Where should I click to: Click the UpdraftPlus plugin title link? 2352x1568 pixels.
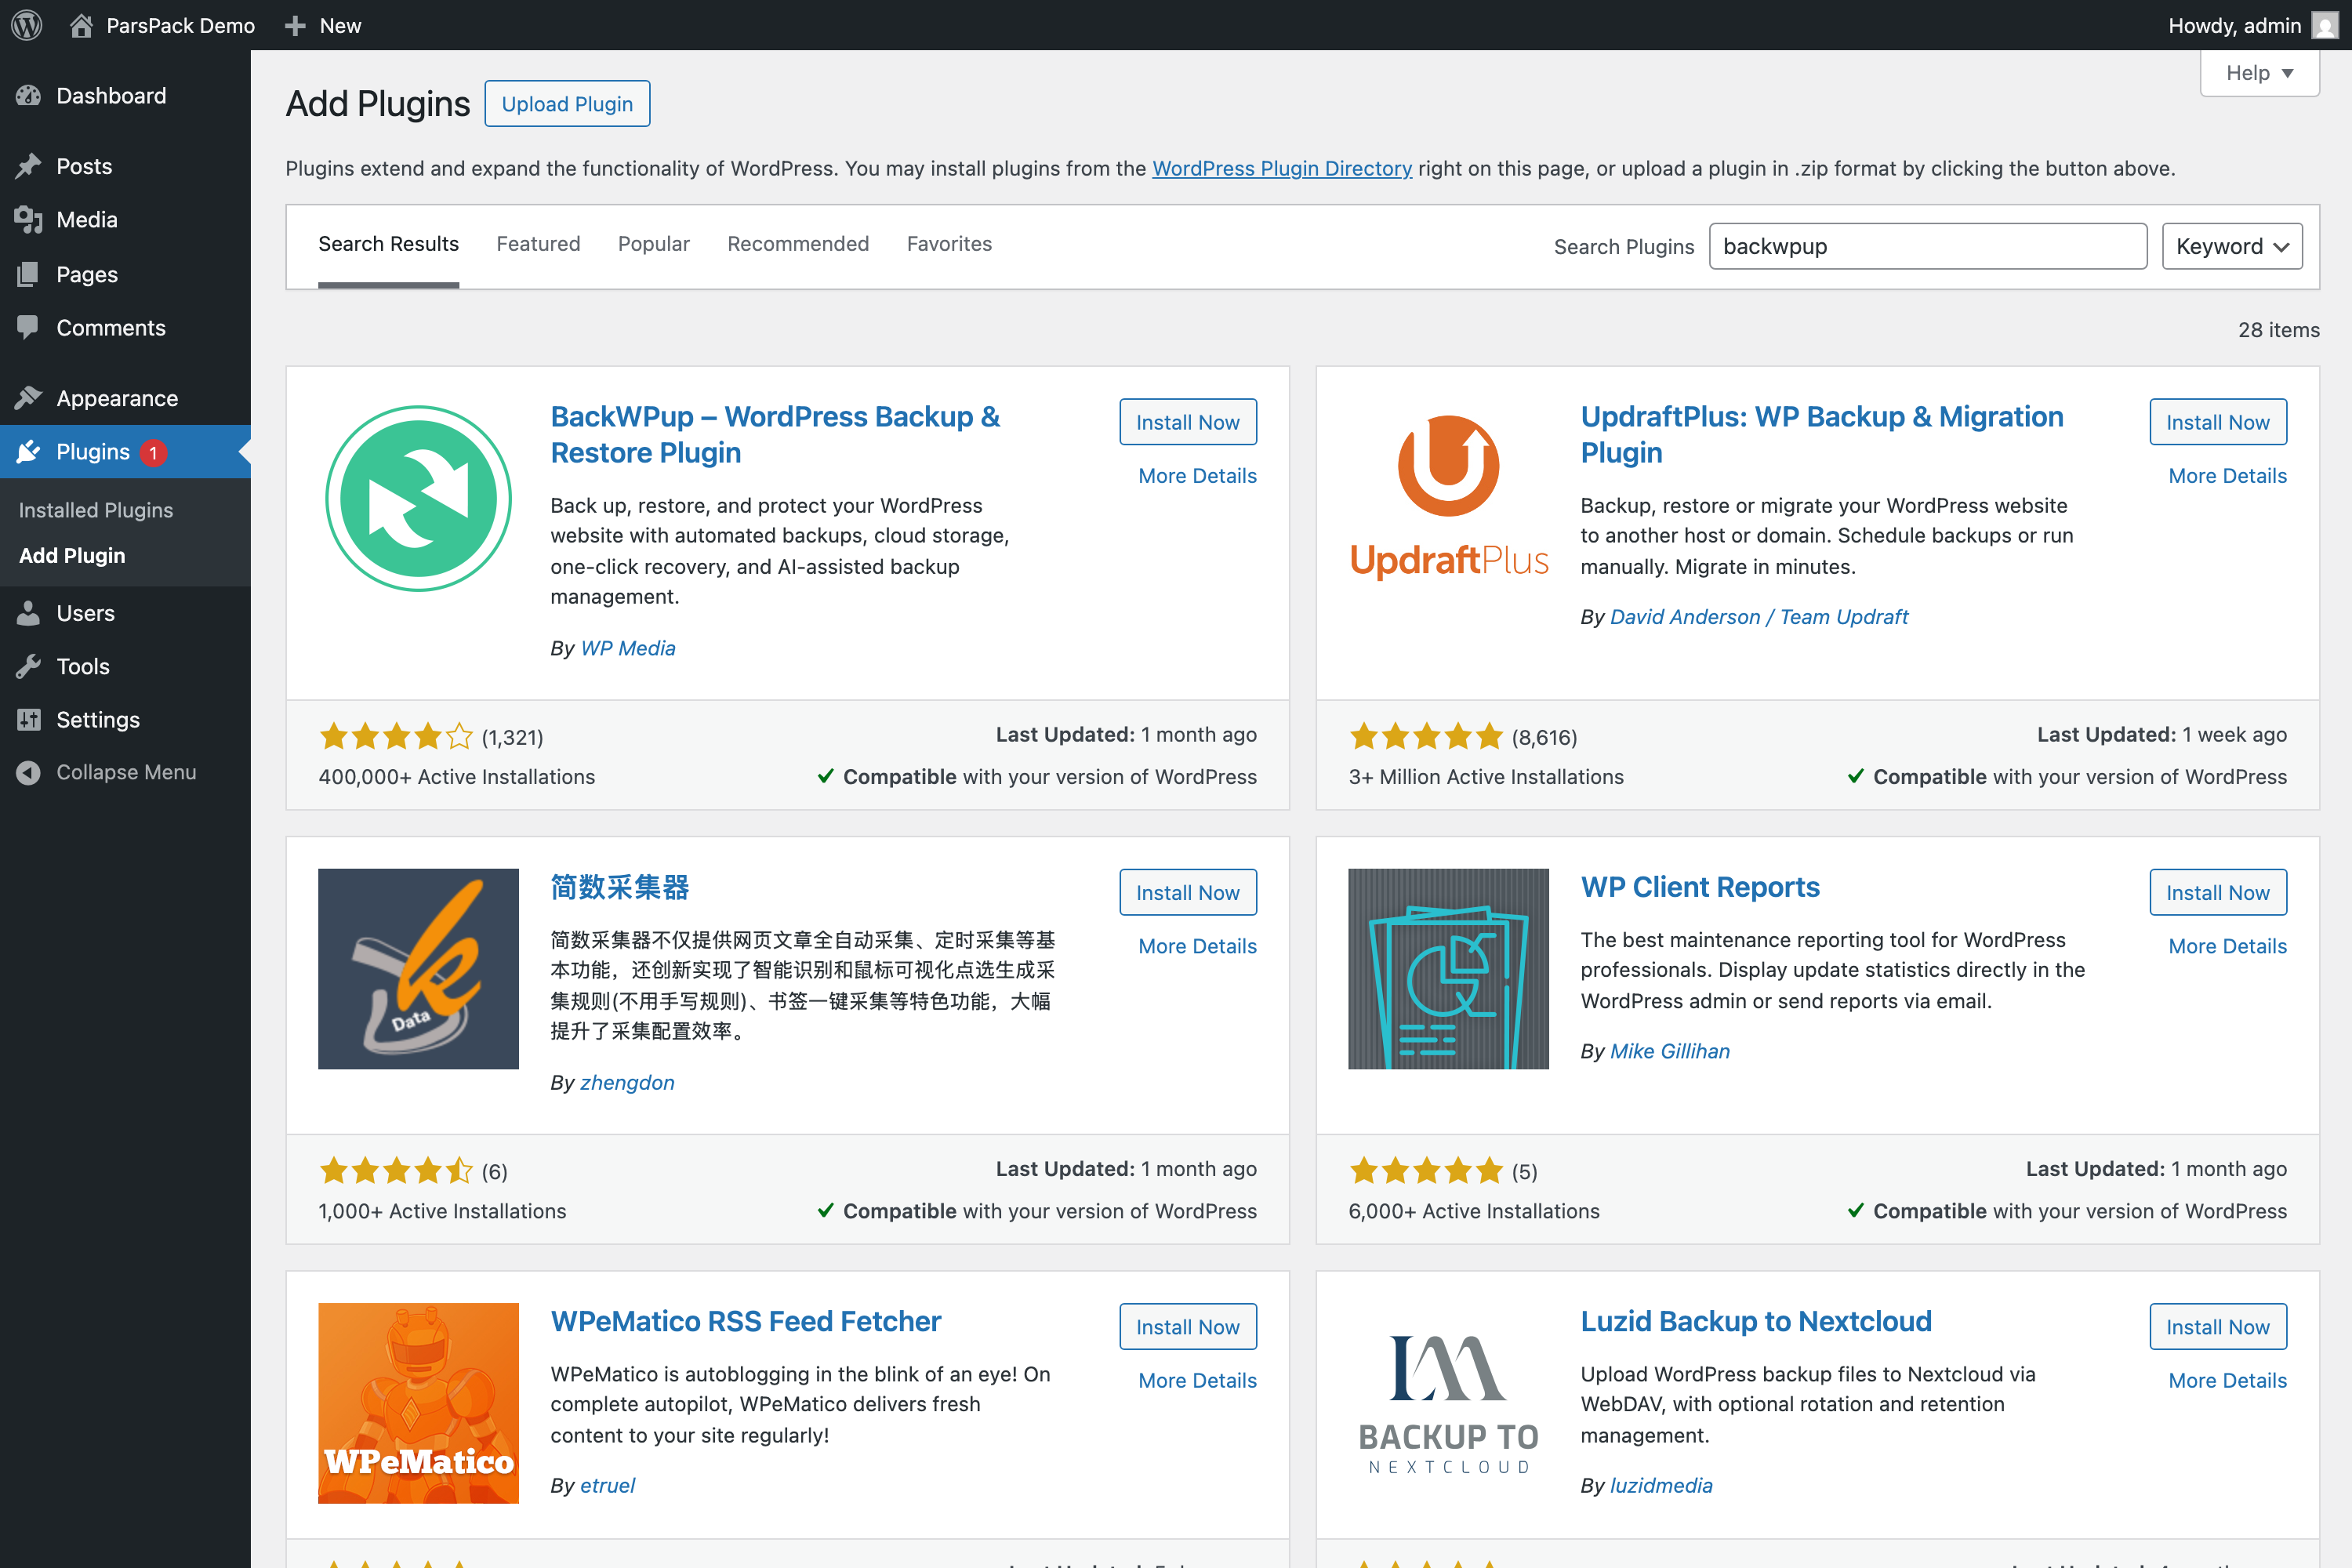pyautogui.click(x=1822, y=434)
